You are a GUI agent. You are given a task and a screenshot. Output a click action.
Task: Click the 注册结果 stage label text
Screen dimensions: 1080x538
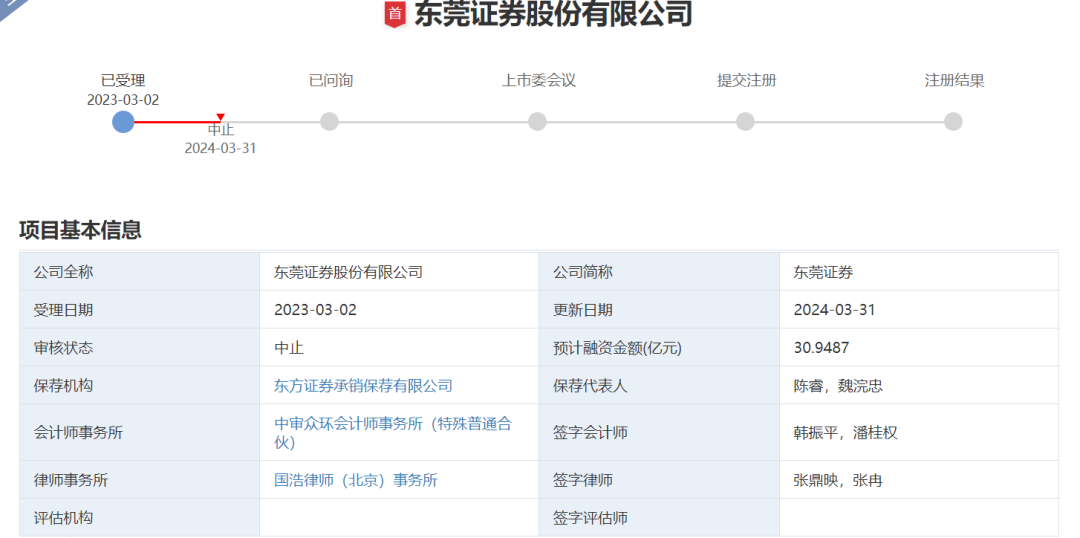pyautogui.click(x=954, y=80)
